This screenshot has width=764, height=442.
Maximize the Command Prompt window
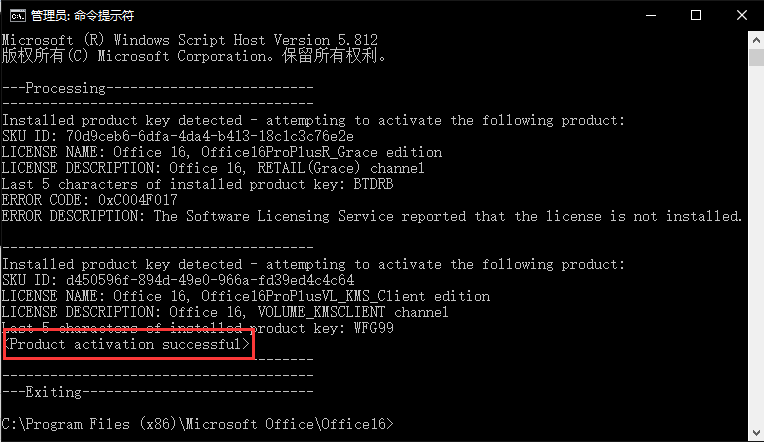coord(696,16)
